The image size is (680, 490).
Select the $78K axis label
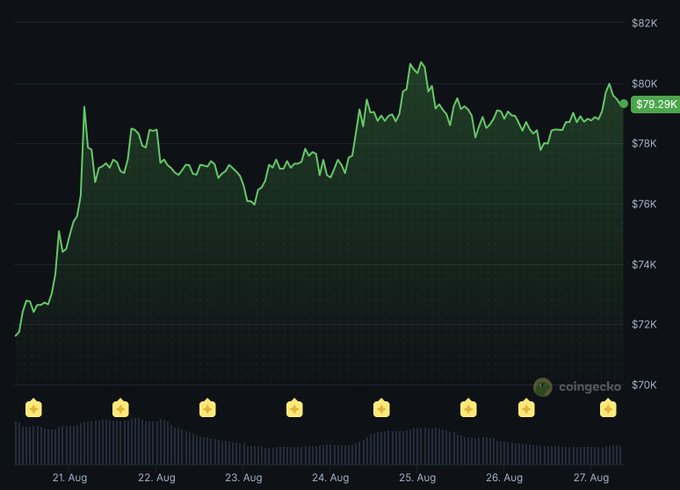click(644, 144)
